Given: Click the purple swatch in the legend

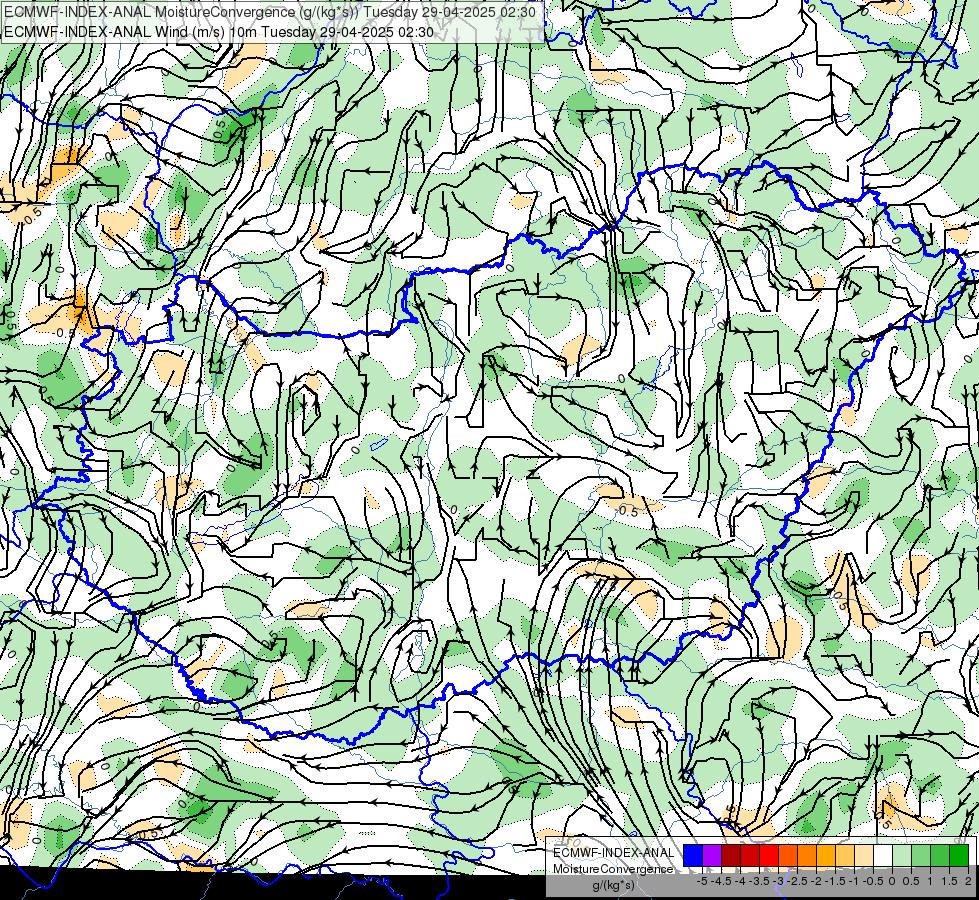Looking at the screenshot, I should (x=712, y=855).
